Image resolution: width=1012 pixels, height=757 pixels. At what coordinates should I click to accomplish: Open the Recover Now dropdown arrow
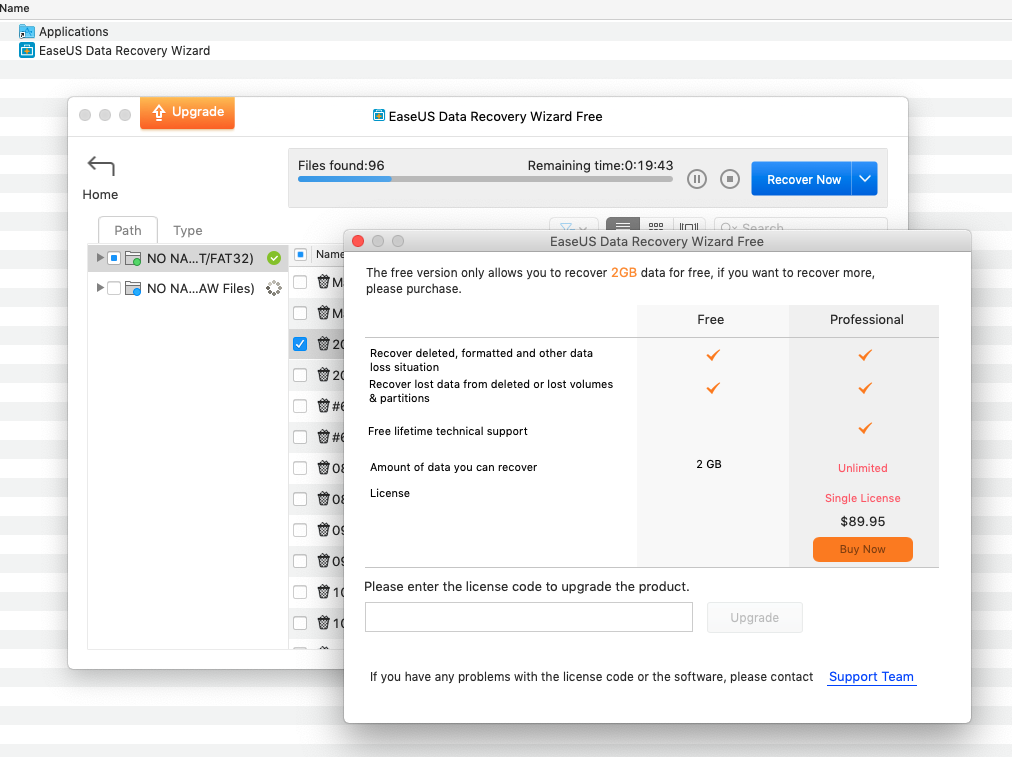[x=865, y=179]
